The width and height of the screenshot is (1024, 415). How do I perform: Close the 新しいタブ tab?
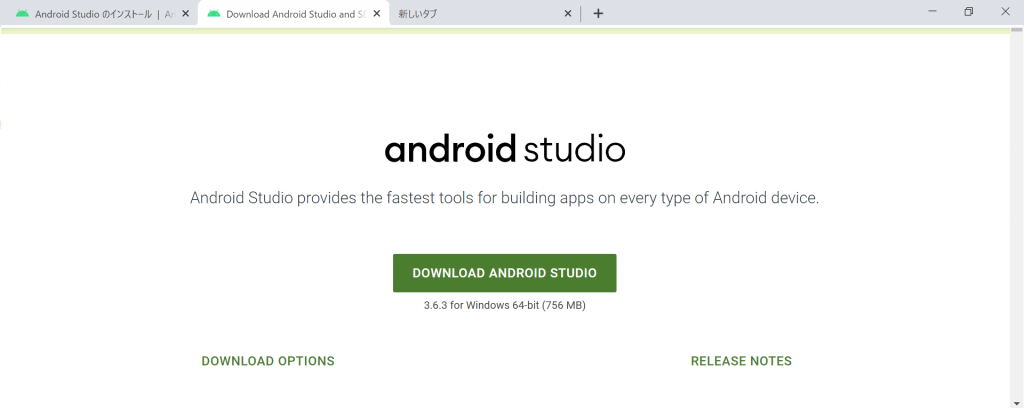568,14
